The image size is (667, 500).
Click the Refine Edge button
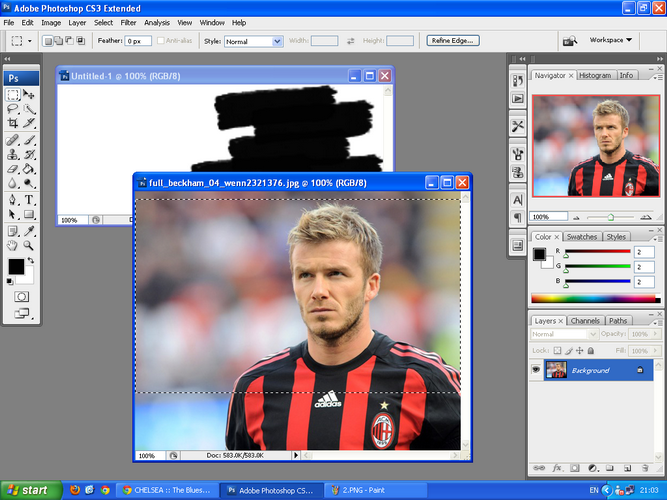(453, 41)
